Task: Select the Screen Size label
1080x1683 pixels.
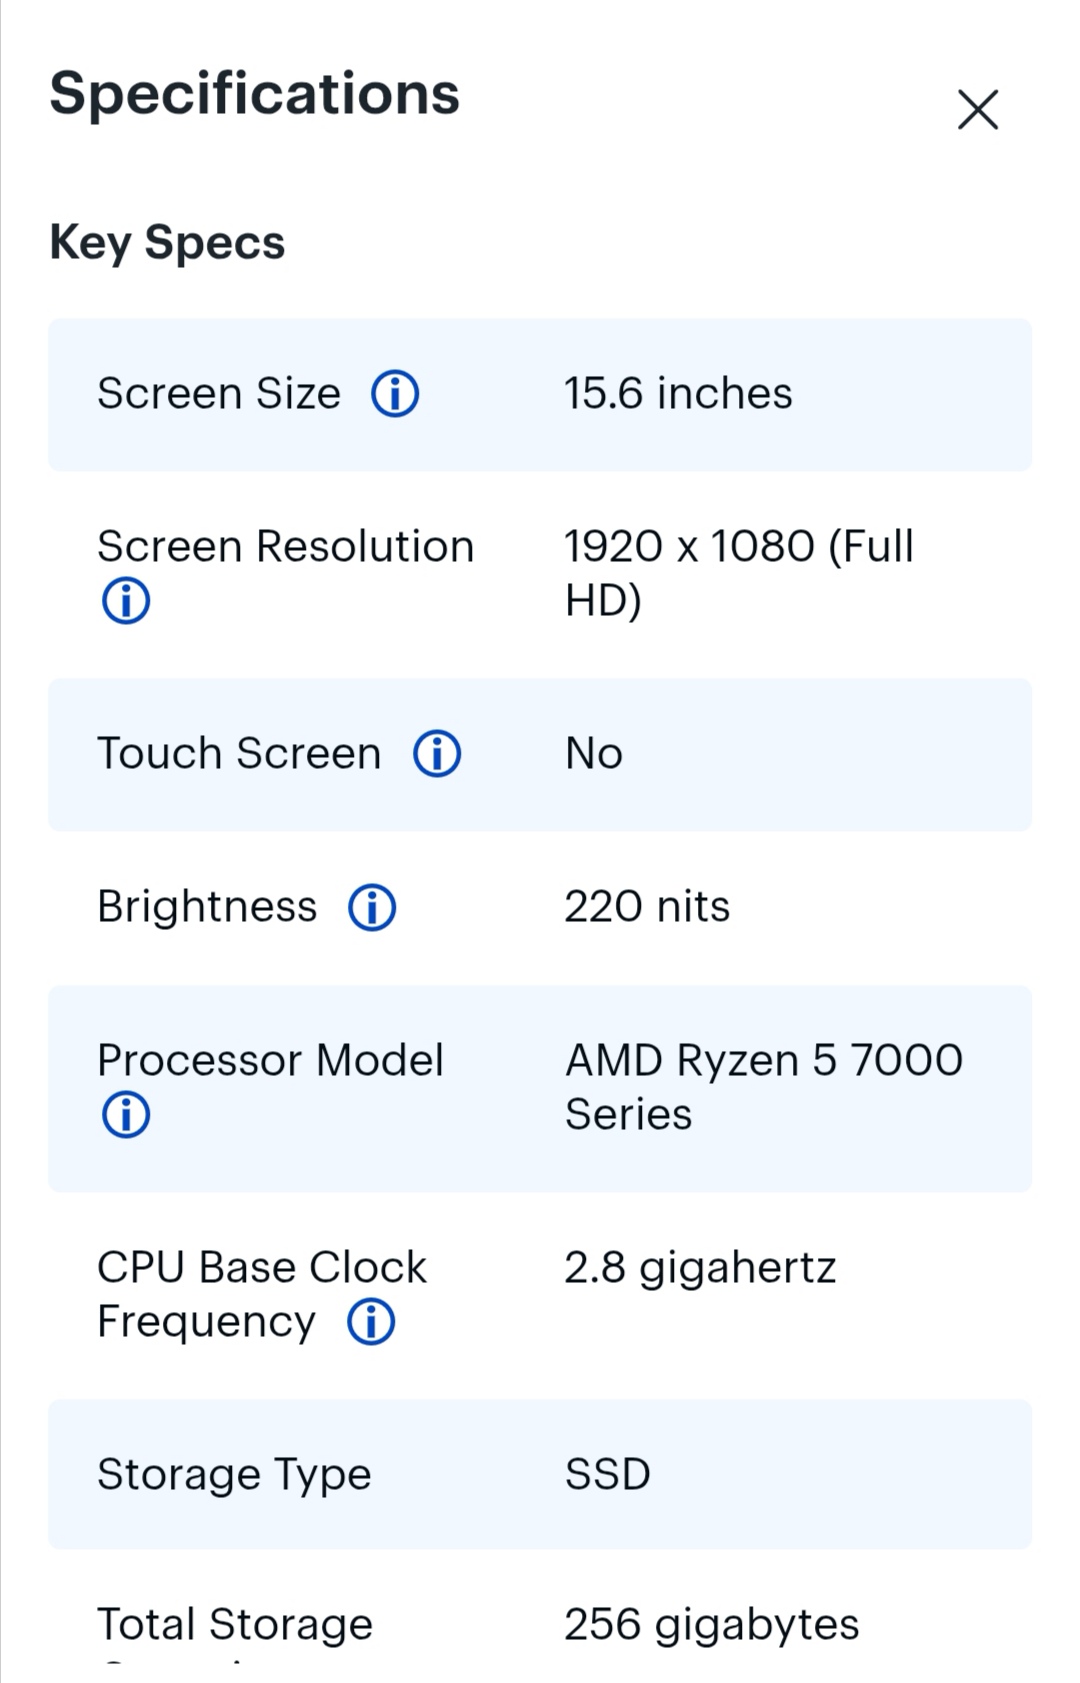Action: click(219, 393)
